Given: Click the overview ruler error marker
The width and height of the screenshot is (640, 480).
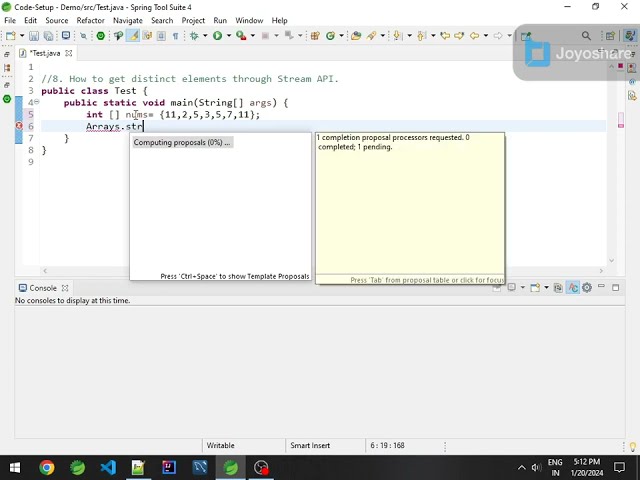Looking at the screenshot, I should (621, 125).
